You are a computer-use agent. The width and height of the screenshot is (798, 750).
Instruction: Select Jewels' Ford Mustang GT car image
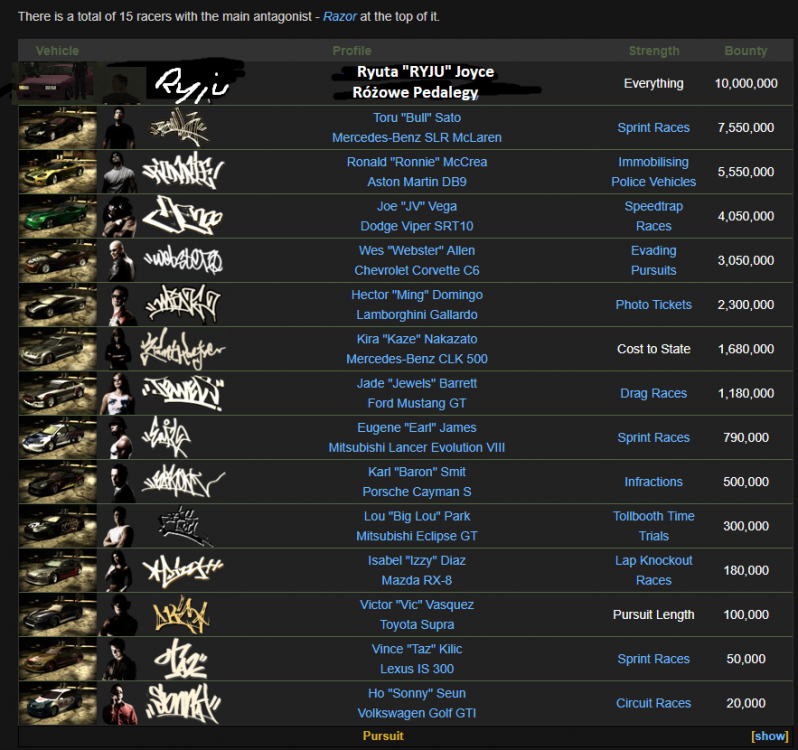(x=58, y=393)
